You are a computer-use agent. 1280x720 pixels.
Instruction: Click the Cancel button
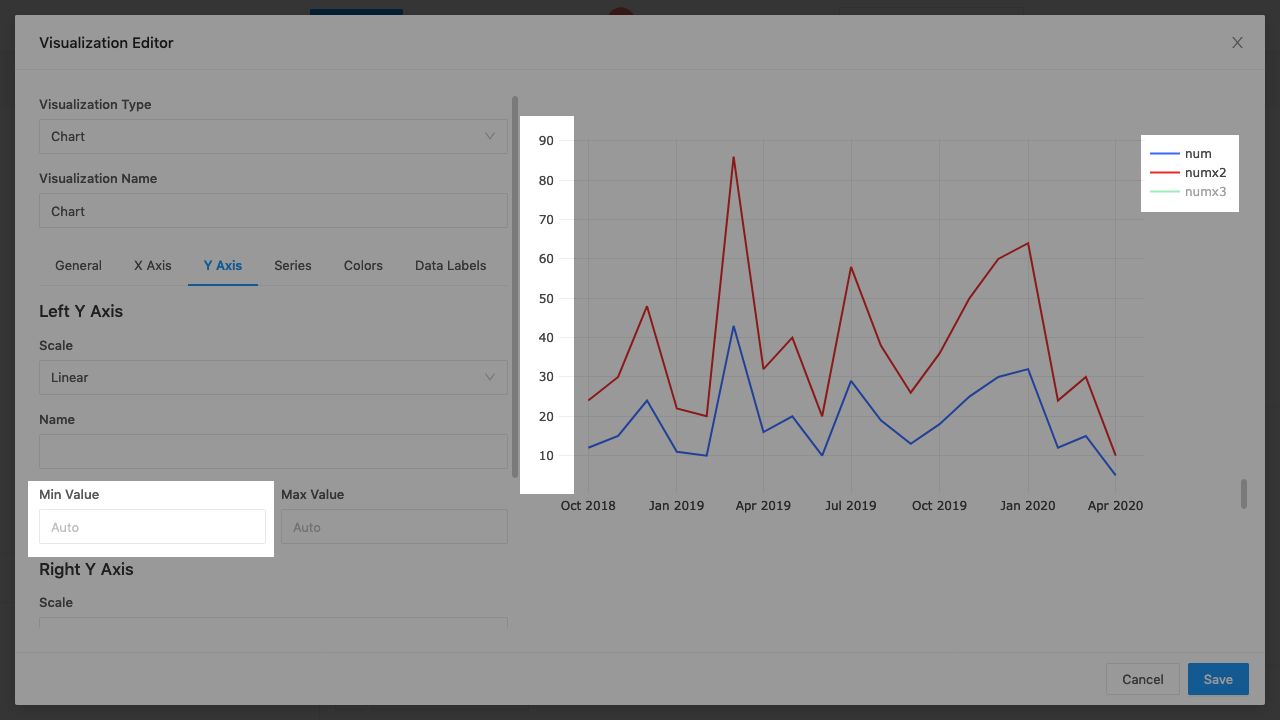(x=1143, y=679)
